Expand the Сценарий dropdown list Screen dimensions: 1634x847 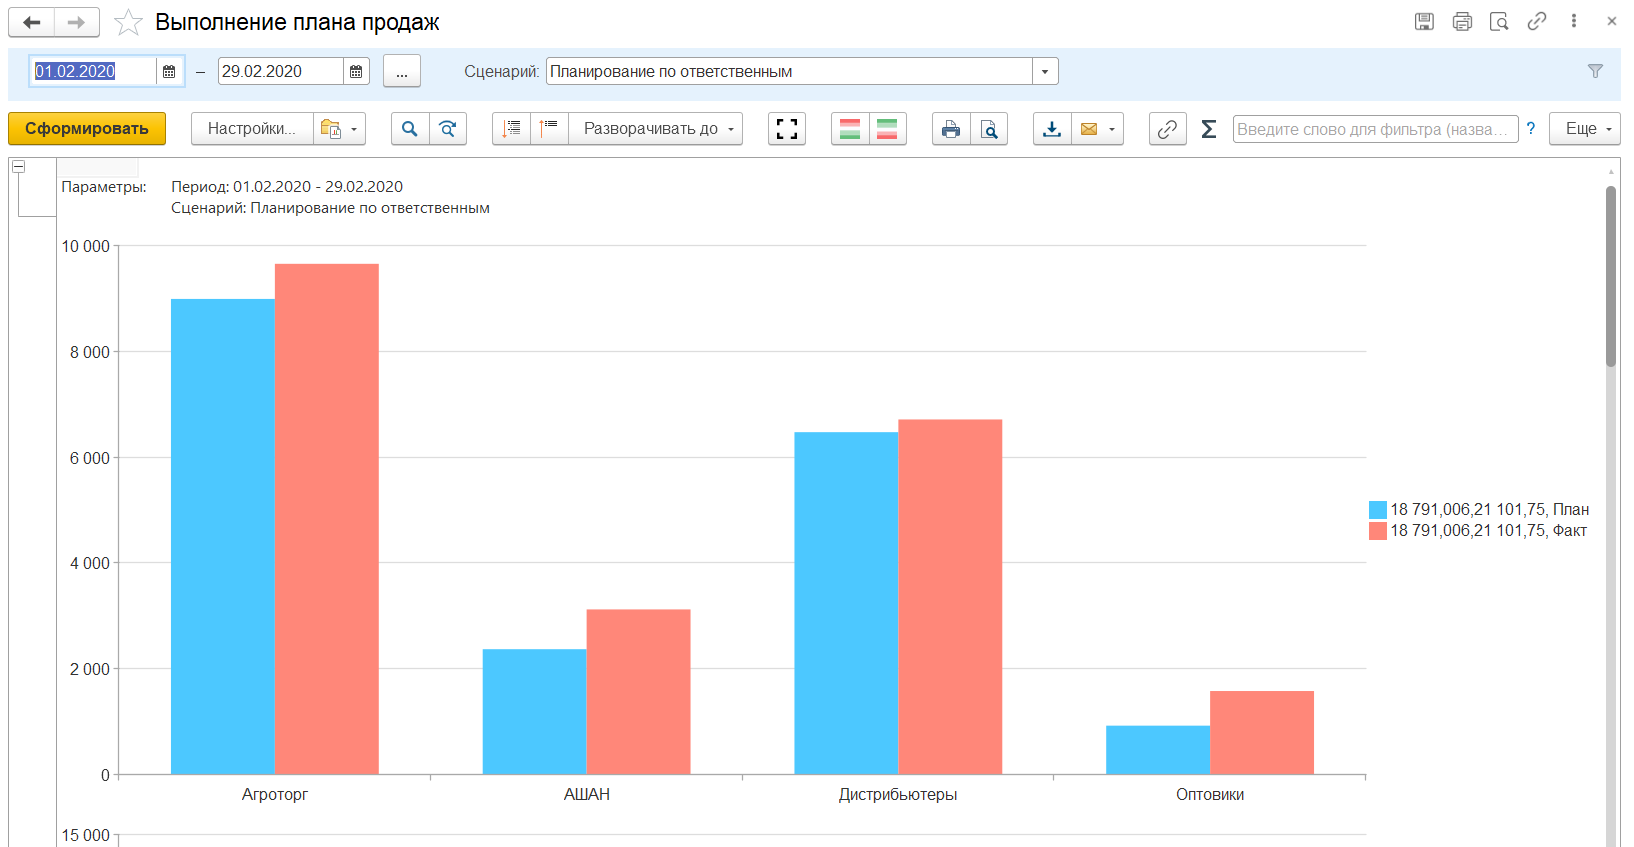tap(1045, 72)
